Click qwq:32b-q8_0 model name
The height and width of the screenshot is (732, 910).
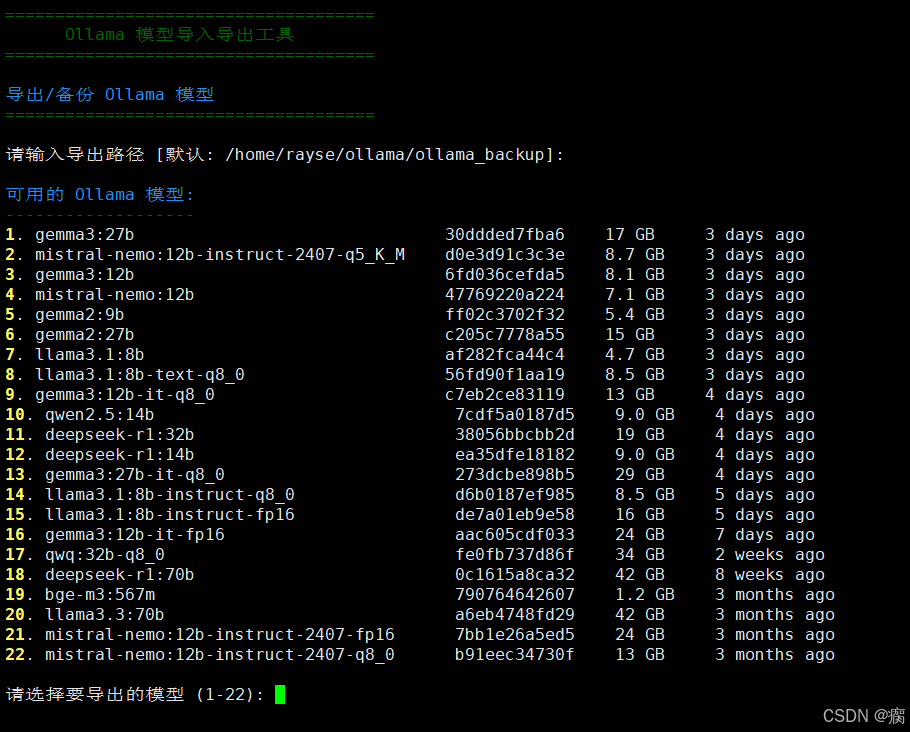104,555
